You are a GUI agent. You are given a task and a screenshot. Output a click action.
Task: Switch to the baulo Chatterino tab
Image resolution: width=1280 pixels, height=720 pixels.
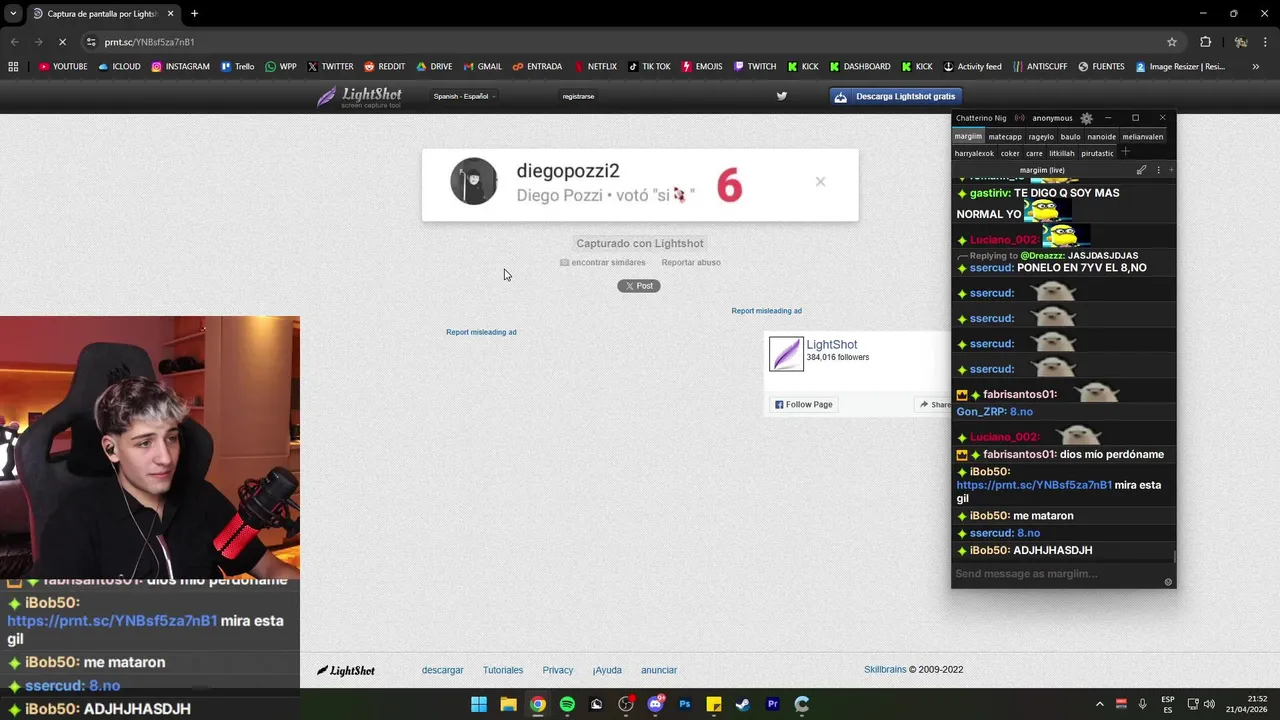coord(1071,137)
